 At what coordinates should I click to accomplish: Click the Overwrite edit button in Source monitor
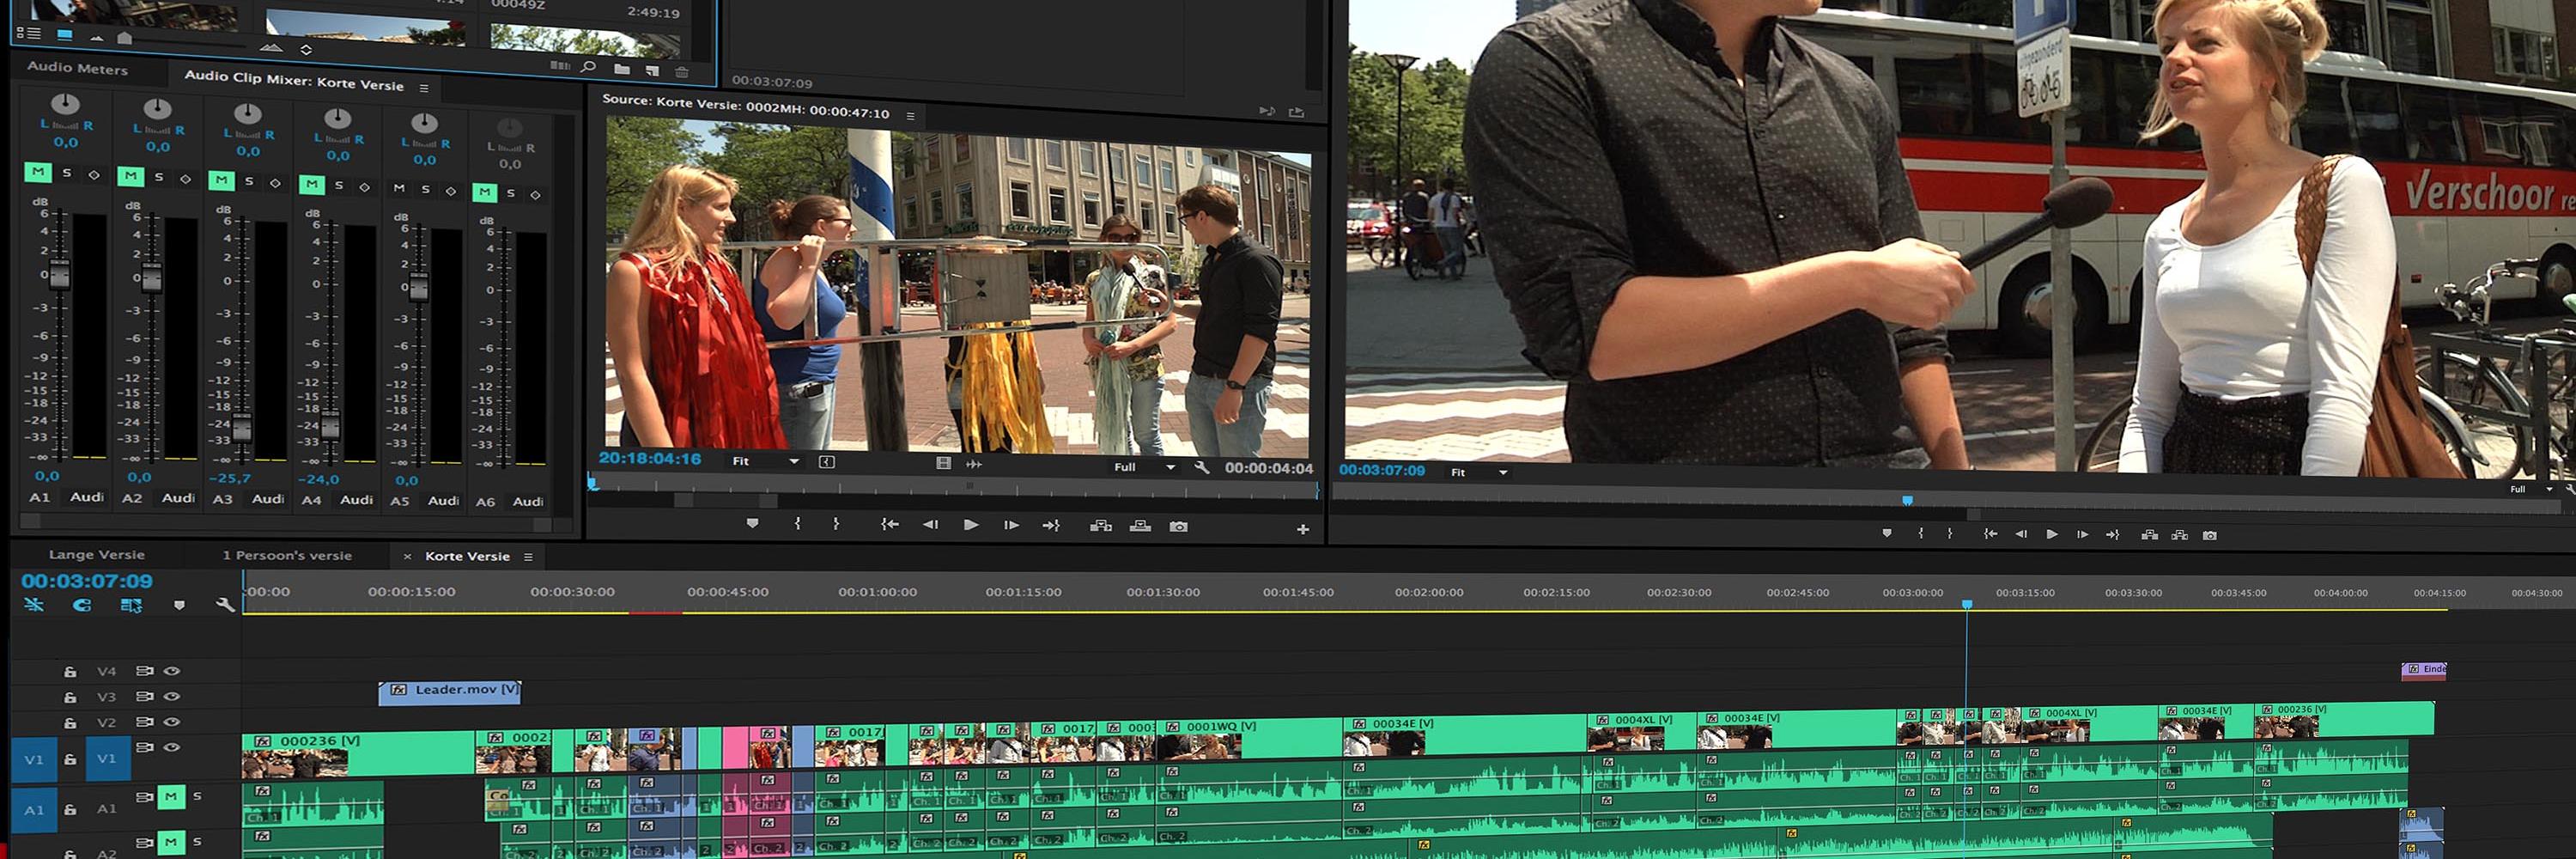[x=1140, y=526]
